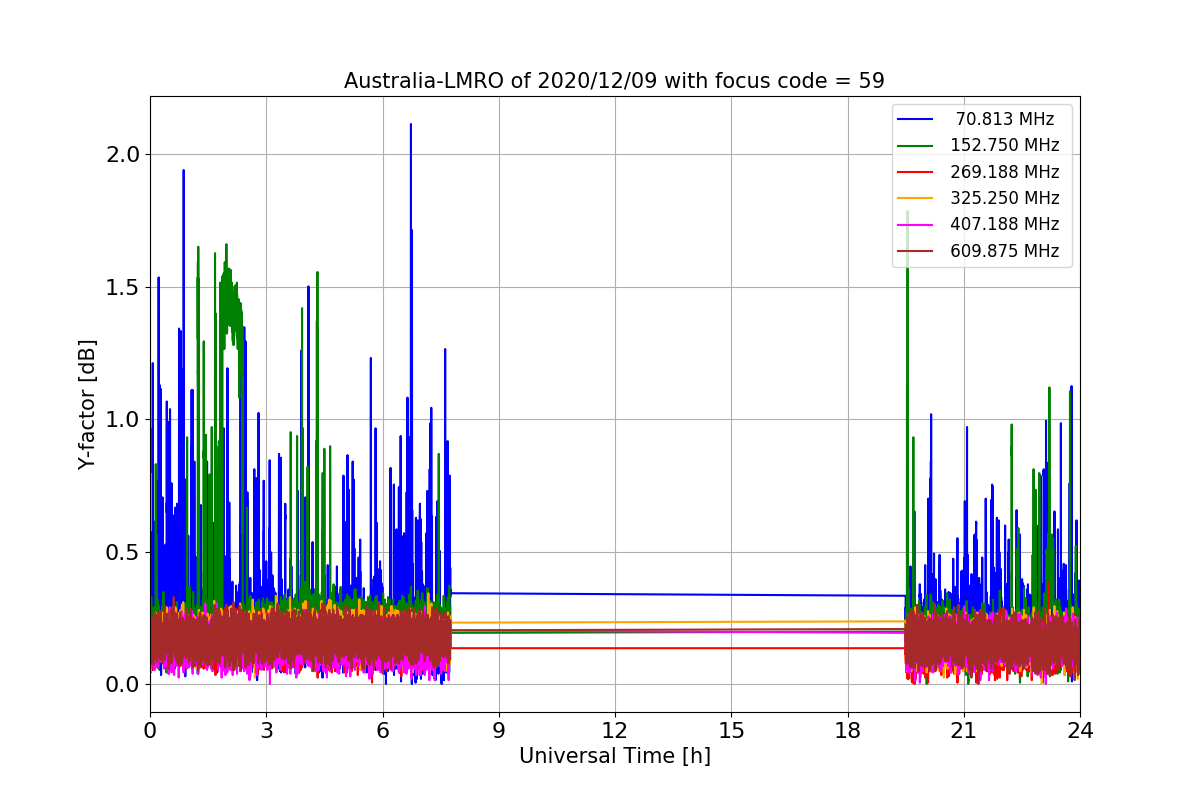Click the 15 tick on the time axis
This screenshot has height=800, width=1200.
731,730
